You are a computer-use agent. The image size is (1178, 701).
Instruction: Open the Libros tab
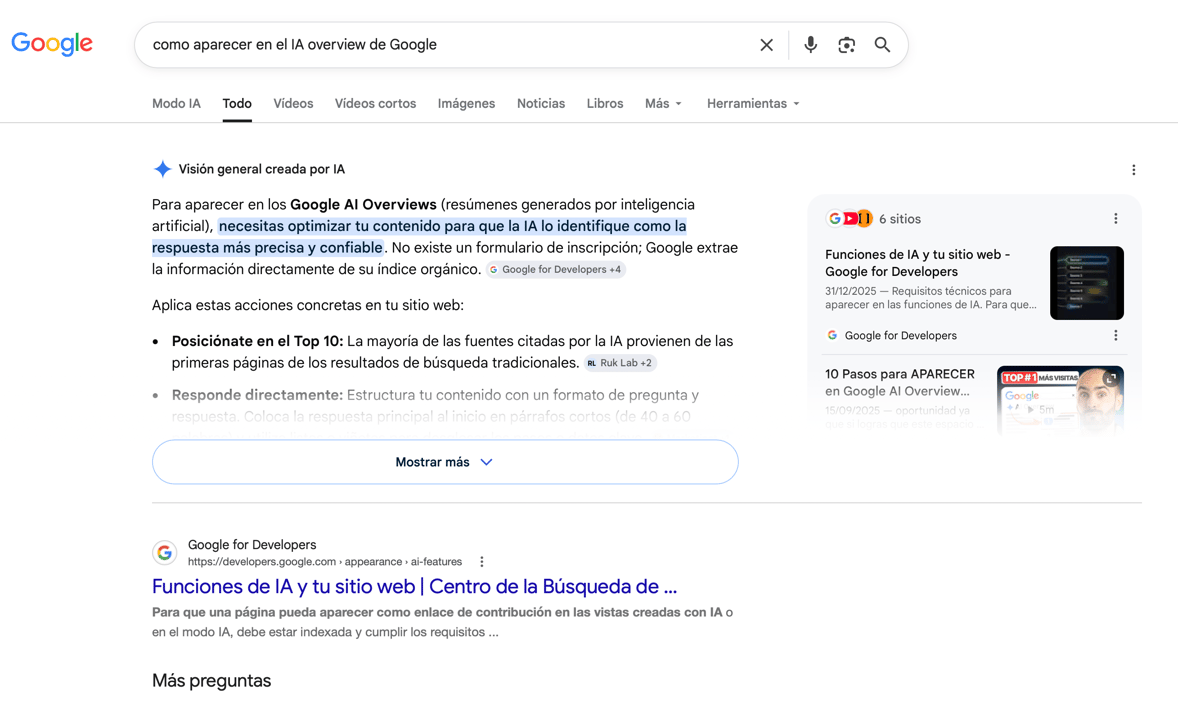point(605,104)
